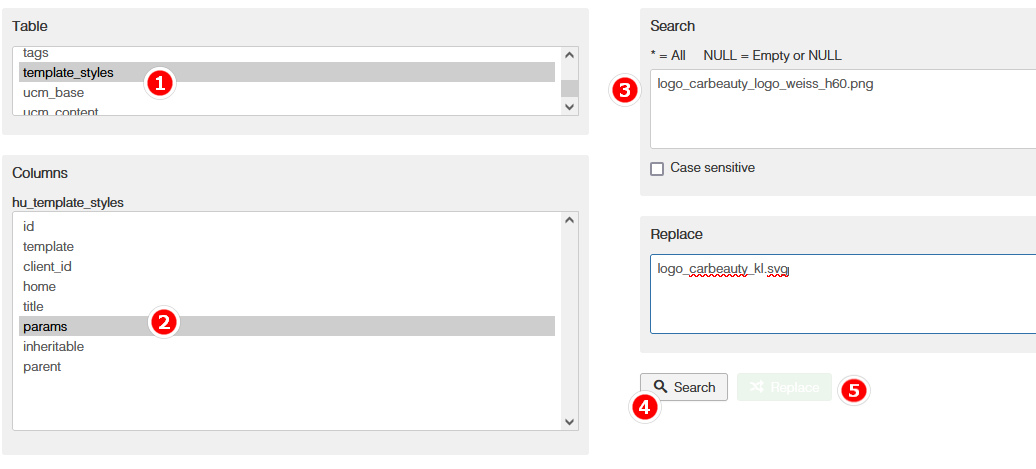
Task: Pick the id column
Action: [29, 226]
